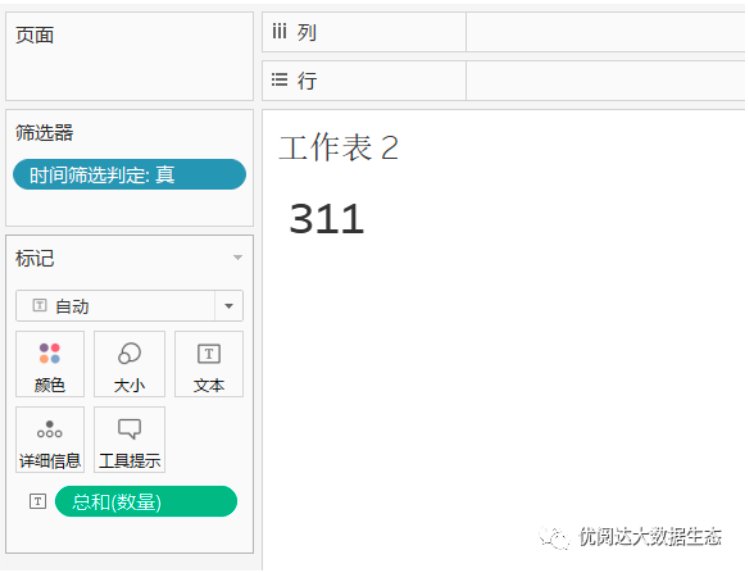Expand the 标记 card menu arrow
Image resolution: width=748 pixels, height=573 pixels.
(238, 258)
